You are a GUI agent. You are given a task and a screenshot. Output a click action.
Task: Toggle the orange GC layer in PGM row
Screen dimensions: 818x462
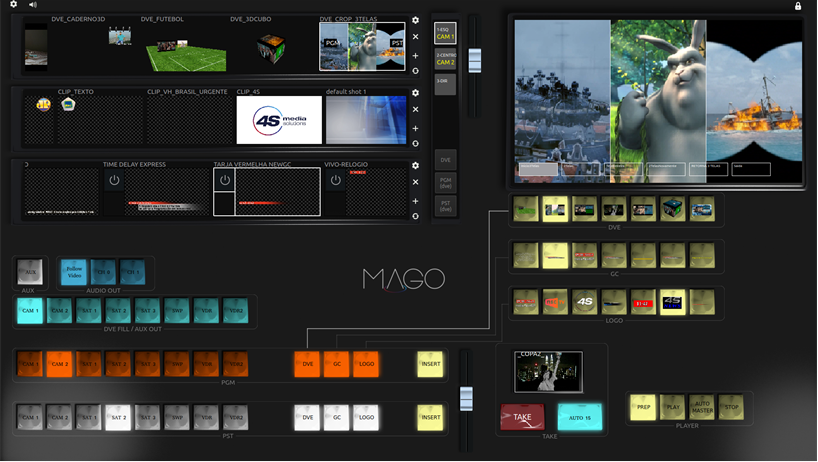point(336,364)
